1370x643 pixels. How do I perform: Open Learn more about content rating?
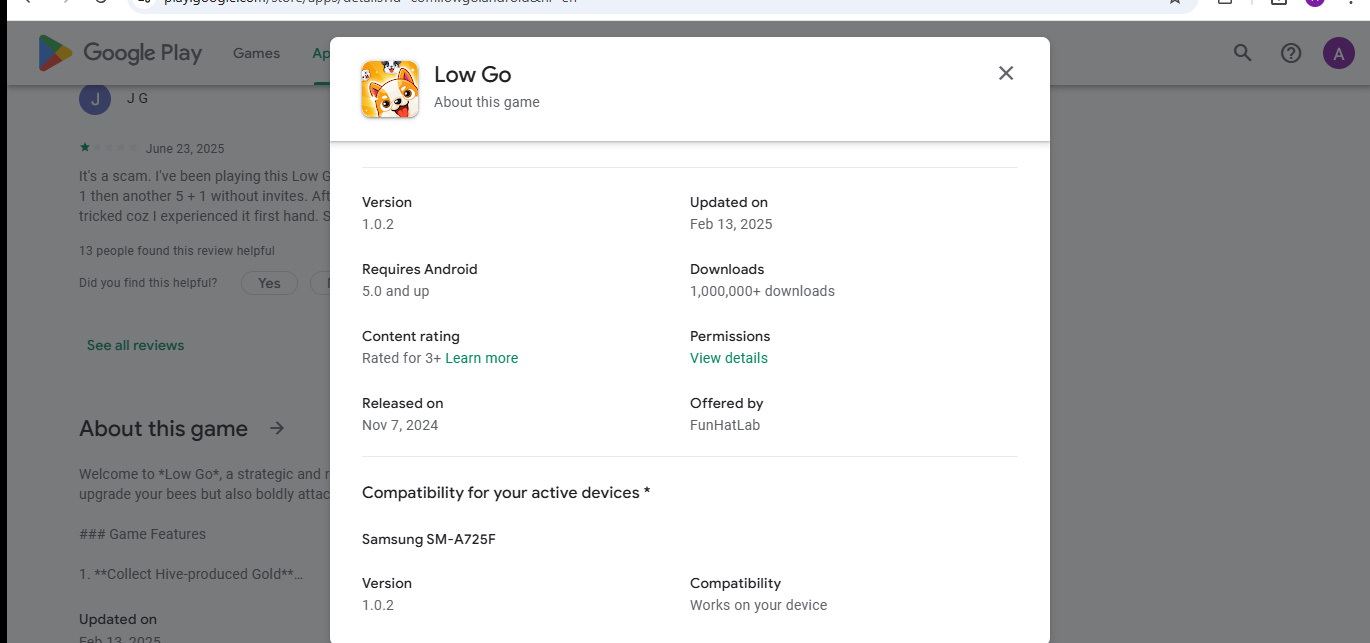click(x=482, y=358)
